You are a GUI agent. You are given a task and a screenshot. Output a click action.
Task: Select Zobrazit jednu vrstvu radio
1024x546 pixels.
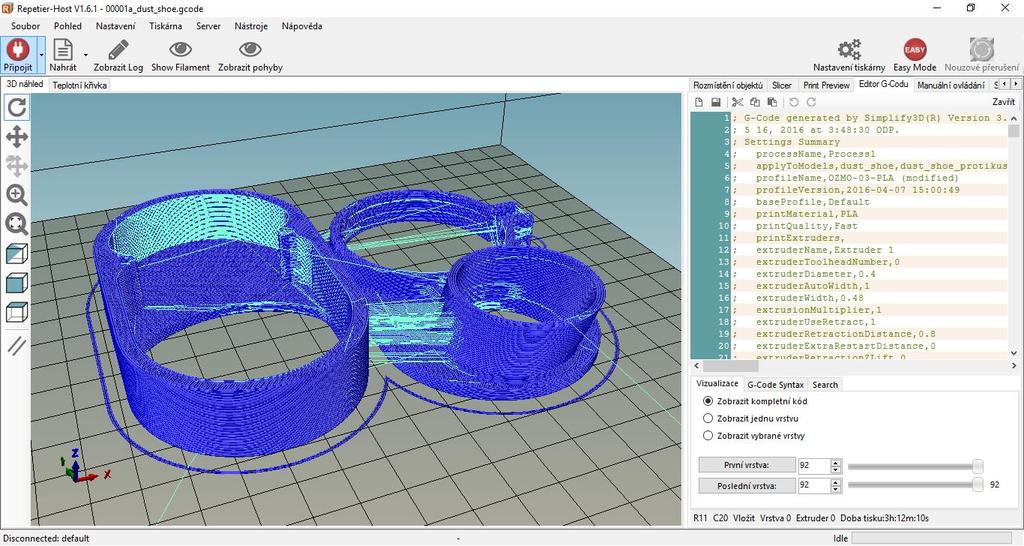708,418
